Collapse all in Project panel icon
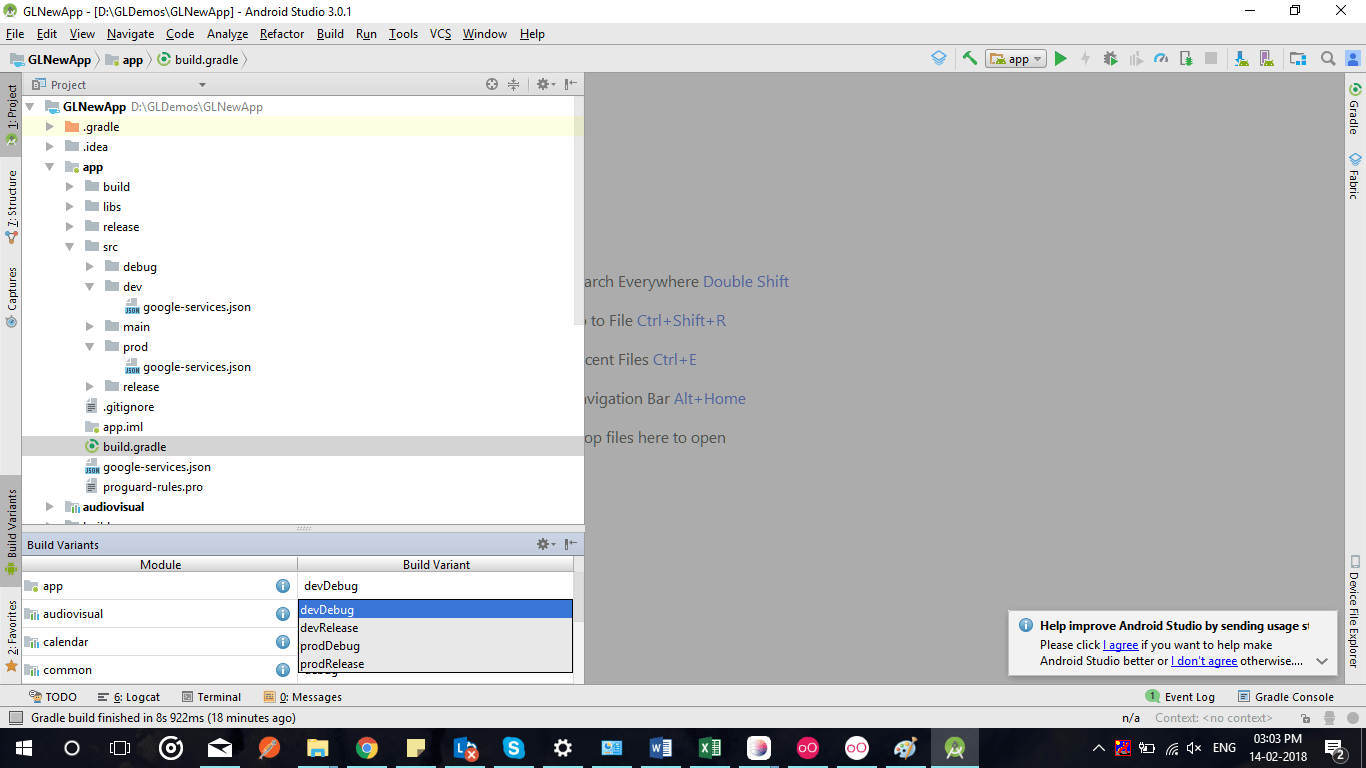 pos(513,84)
